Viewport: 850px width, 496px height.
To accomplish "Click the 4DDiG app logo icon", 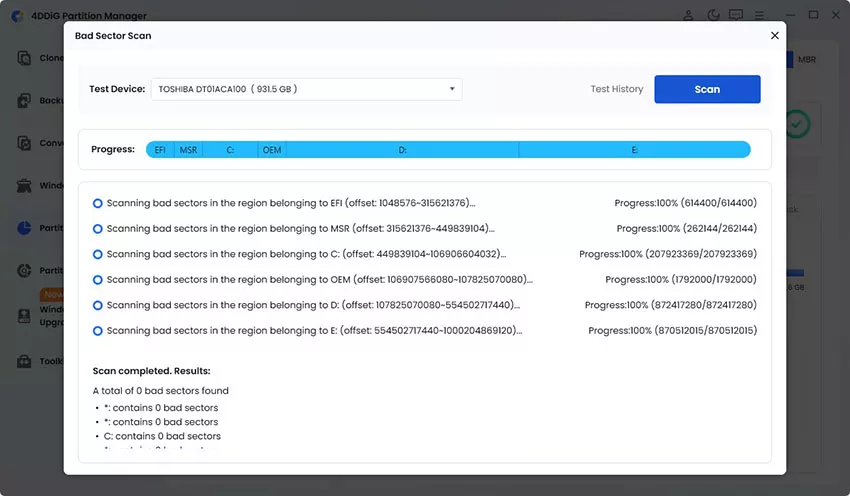I will pos(18,16).
